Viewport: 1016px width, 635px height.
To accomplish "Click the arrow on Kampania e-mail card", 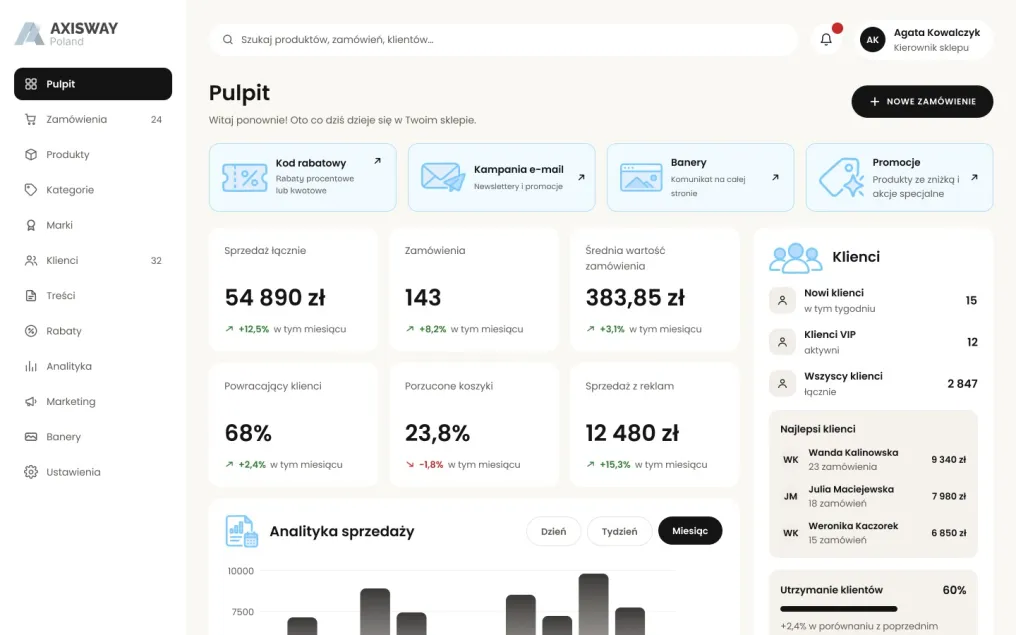I will pos(581,177).
